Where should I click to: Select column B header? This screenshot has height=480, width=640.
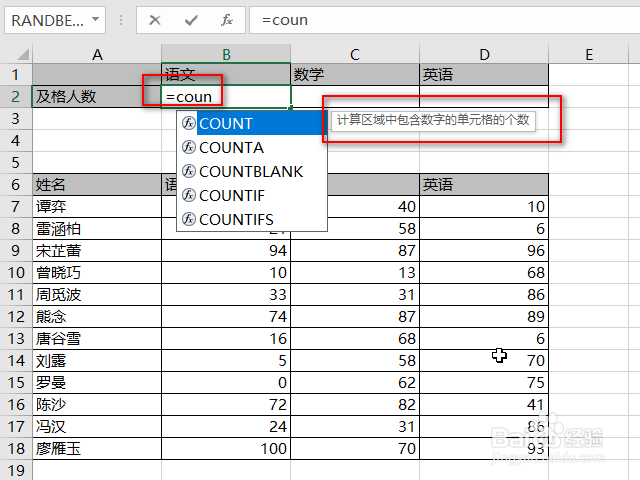coord(226,54)
